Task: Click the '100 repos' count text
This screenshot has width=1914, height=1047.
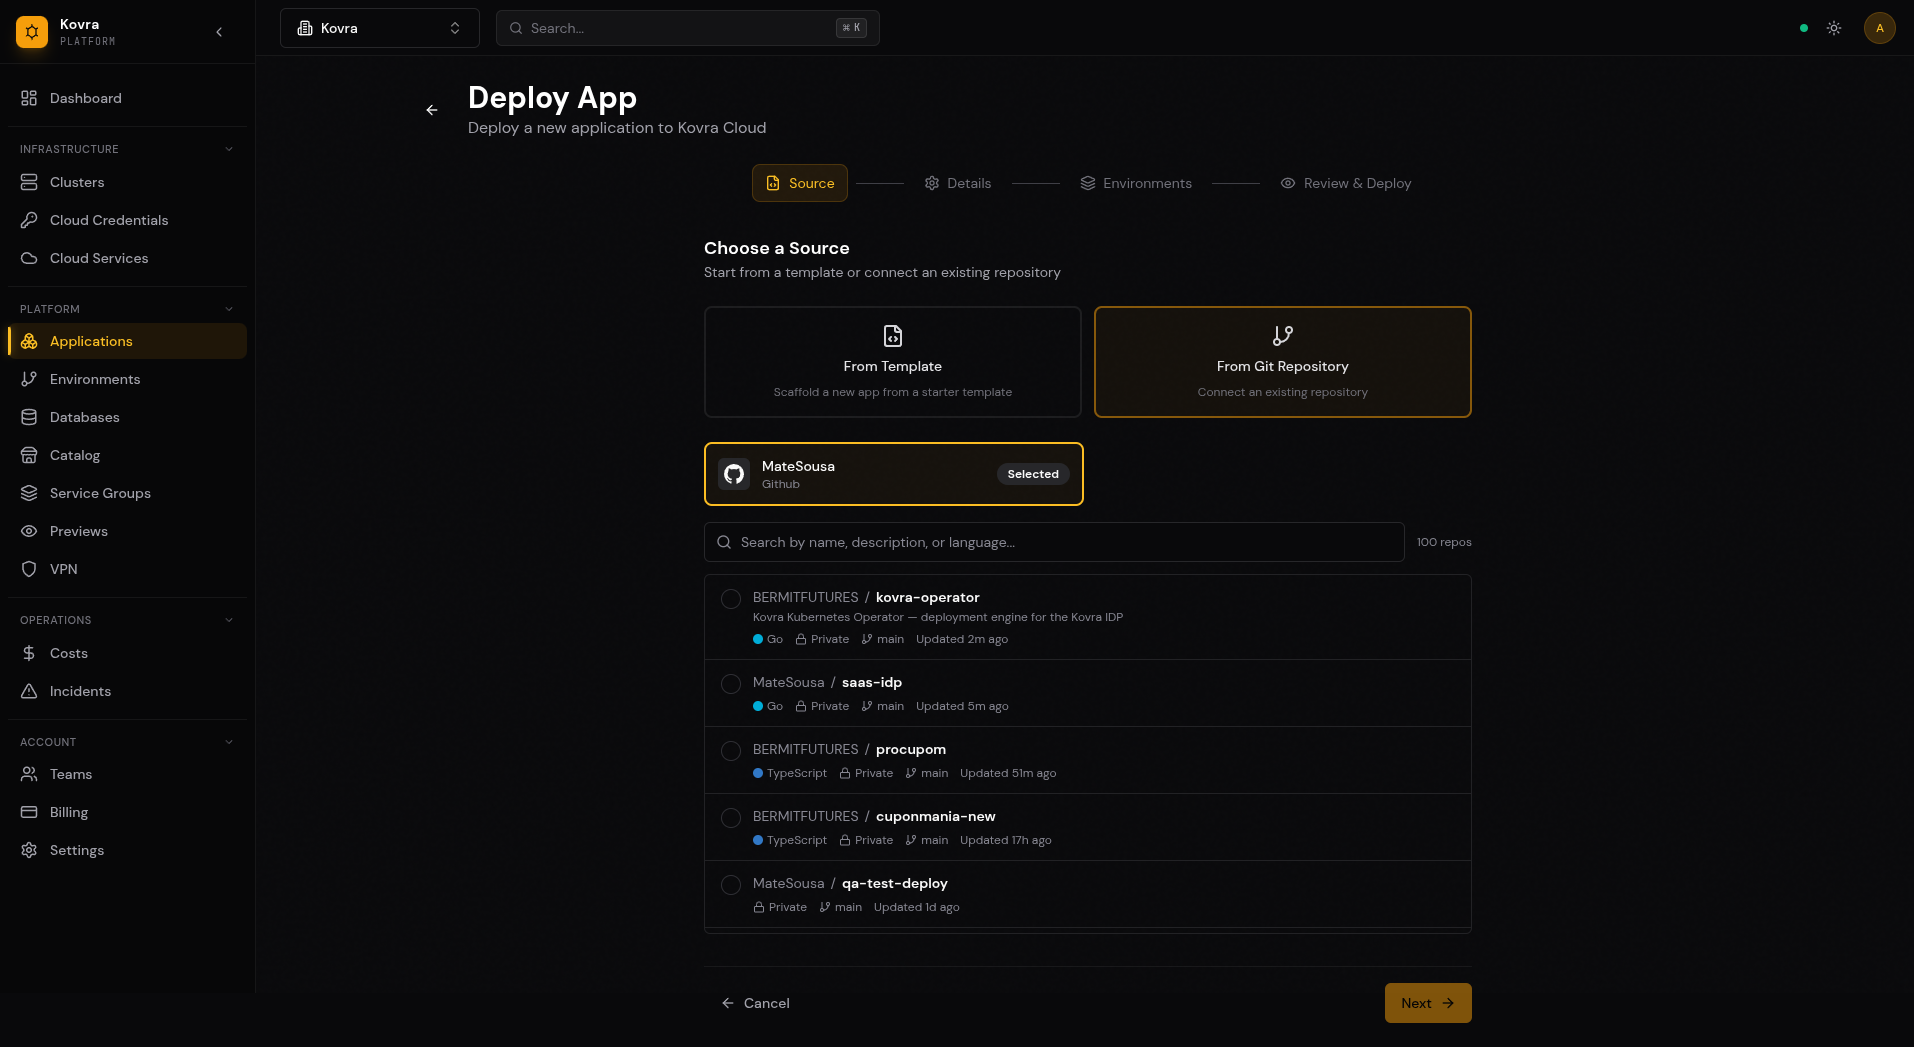Action: coord(1444,542)
